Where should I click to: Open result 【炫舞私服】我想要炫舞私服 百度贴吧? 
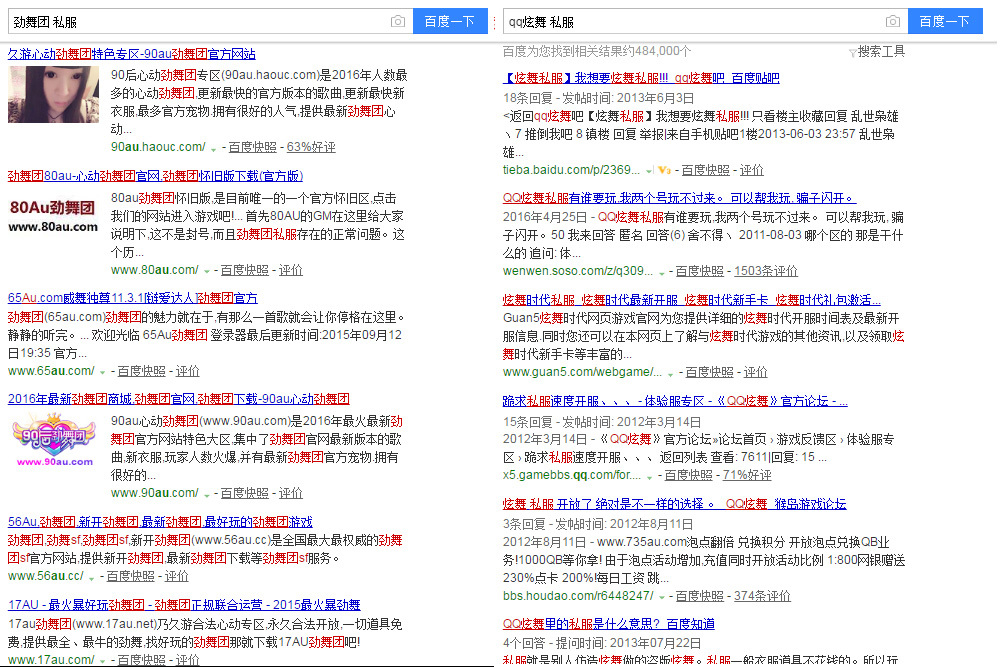click(641, 78)
